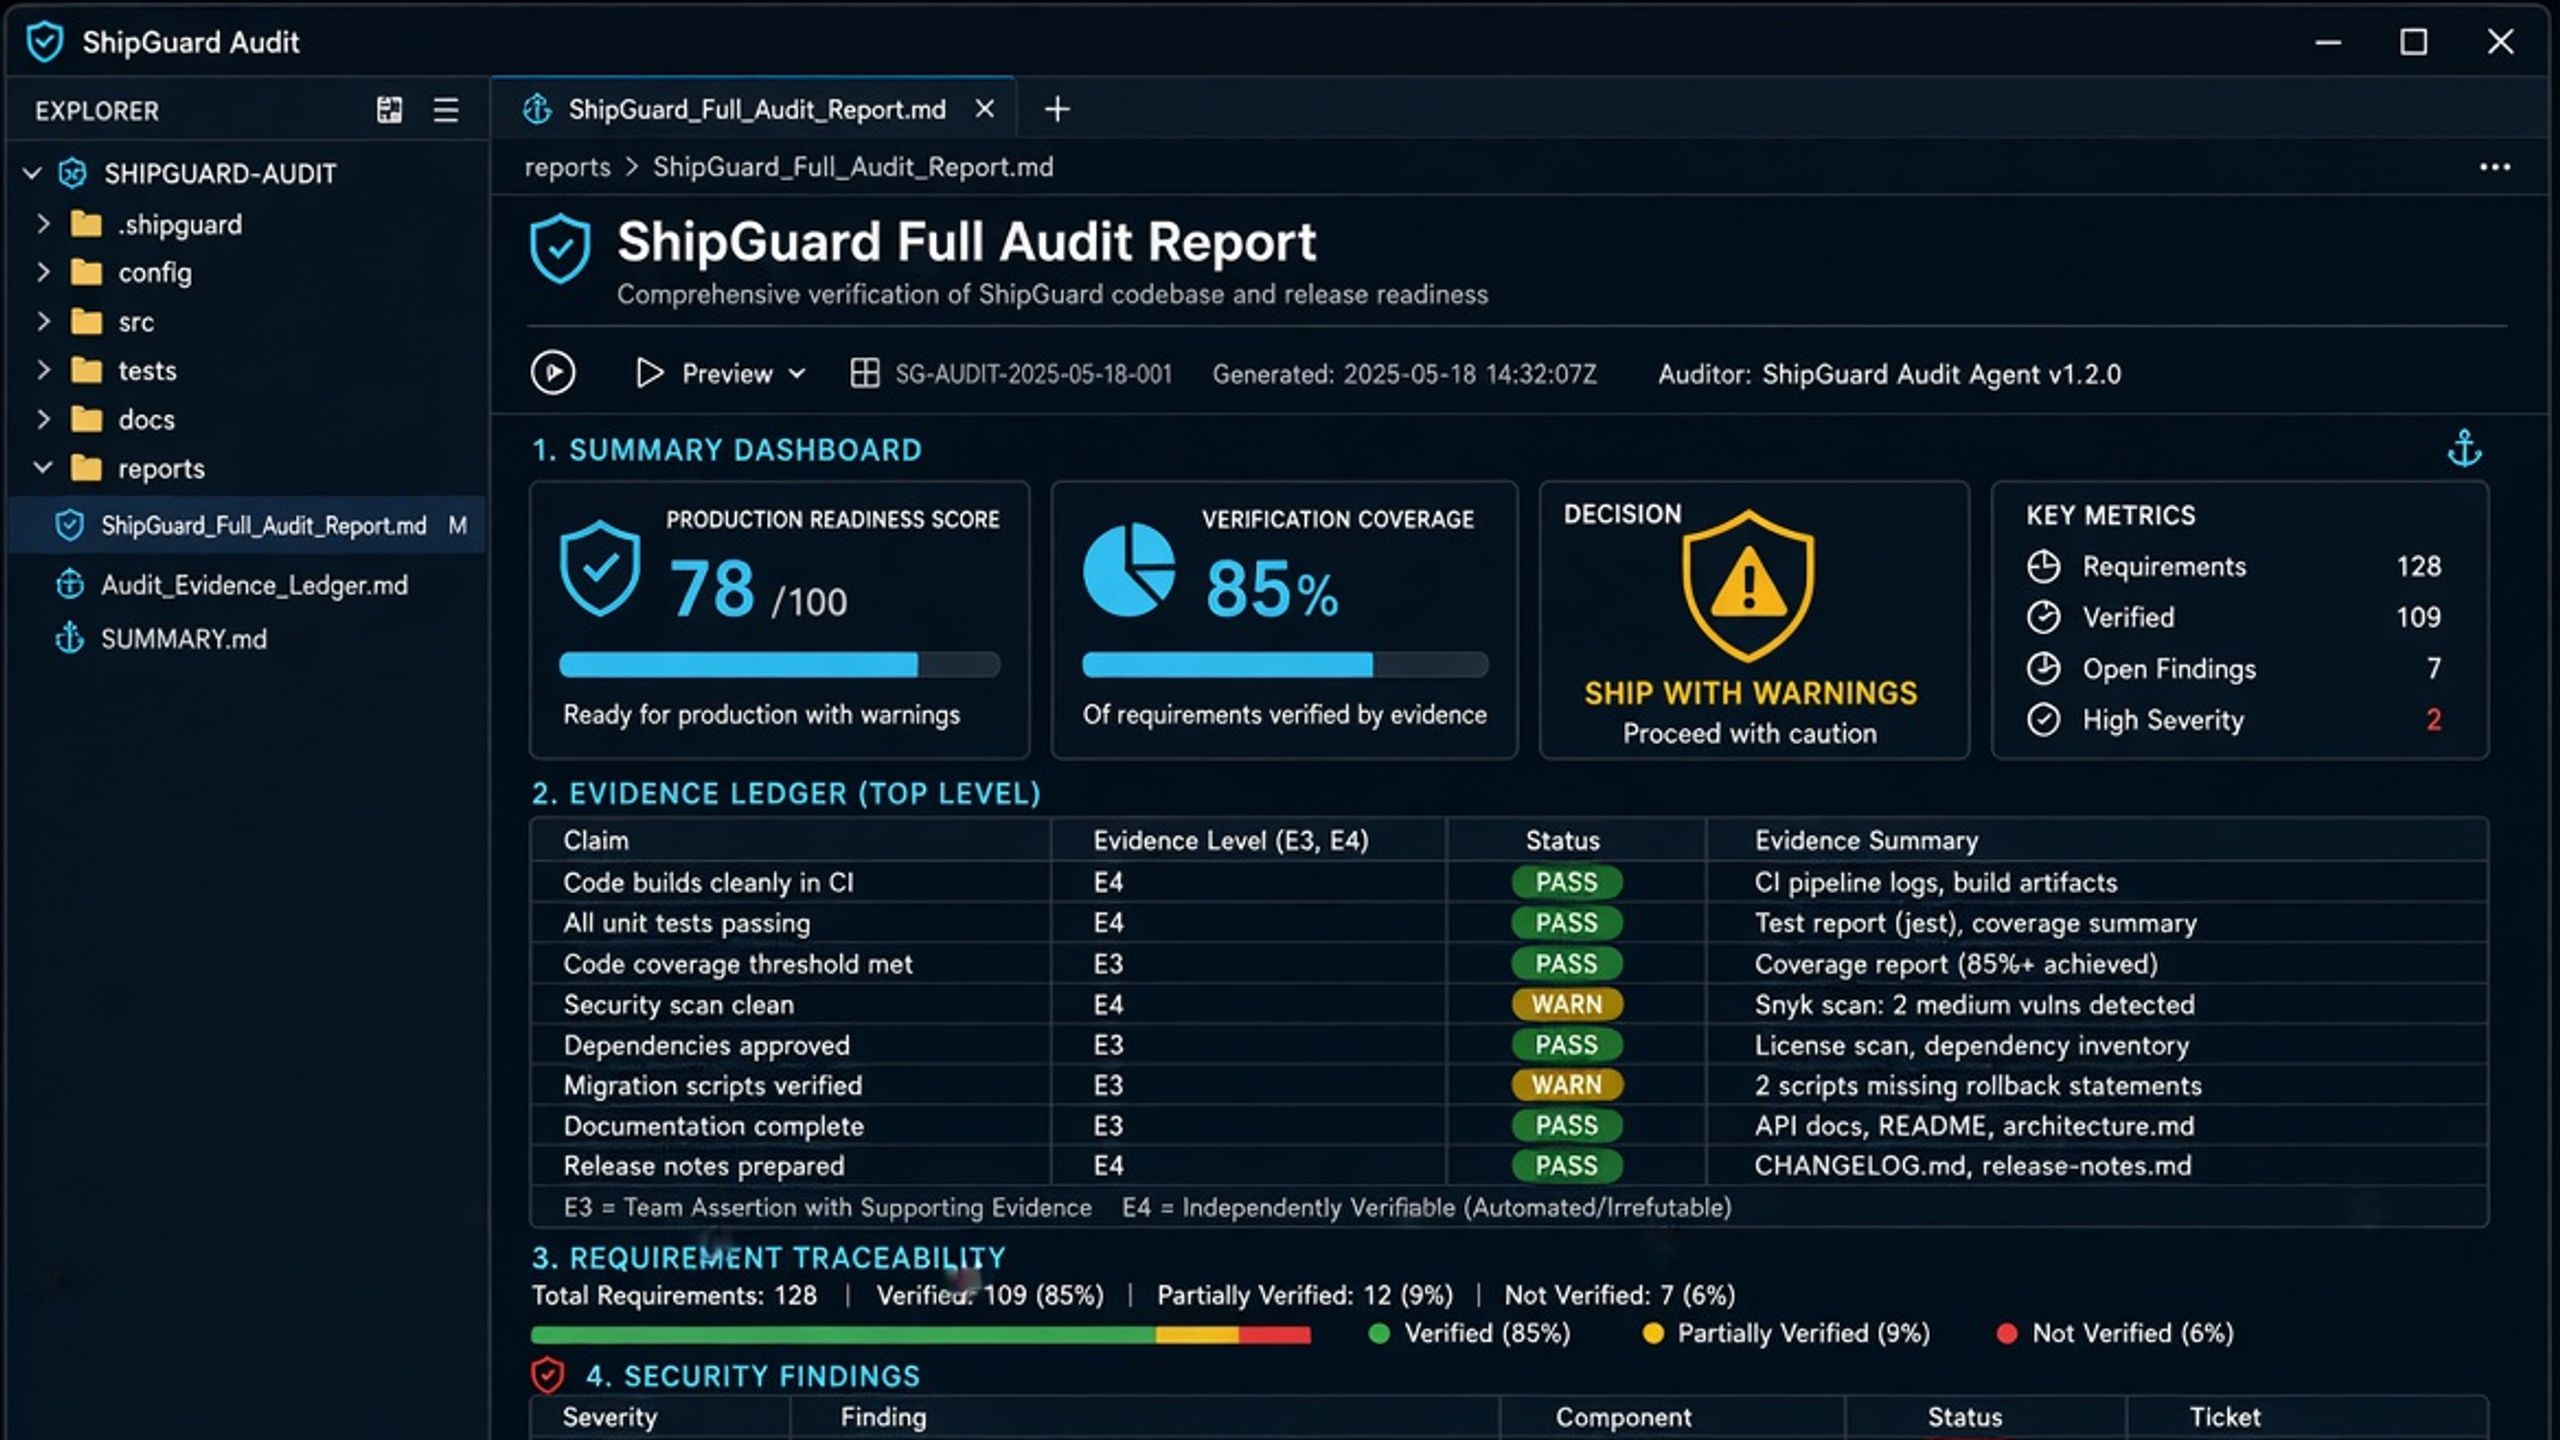Click the Preview play triangle icon

click(649, 373)
